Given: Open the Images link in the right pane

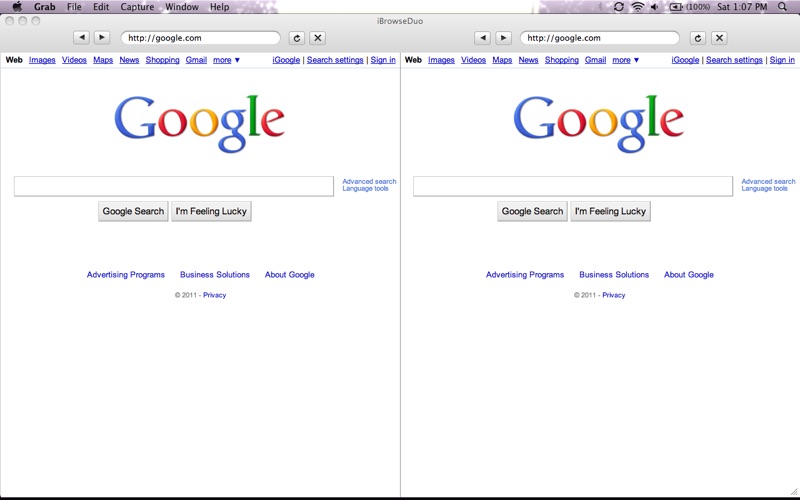Looking at the screenshot, I should (x=441, y=60).
